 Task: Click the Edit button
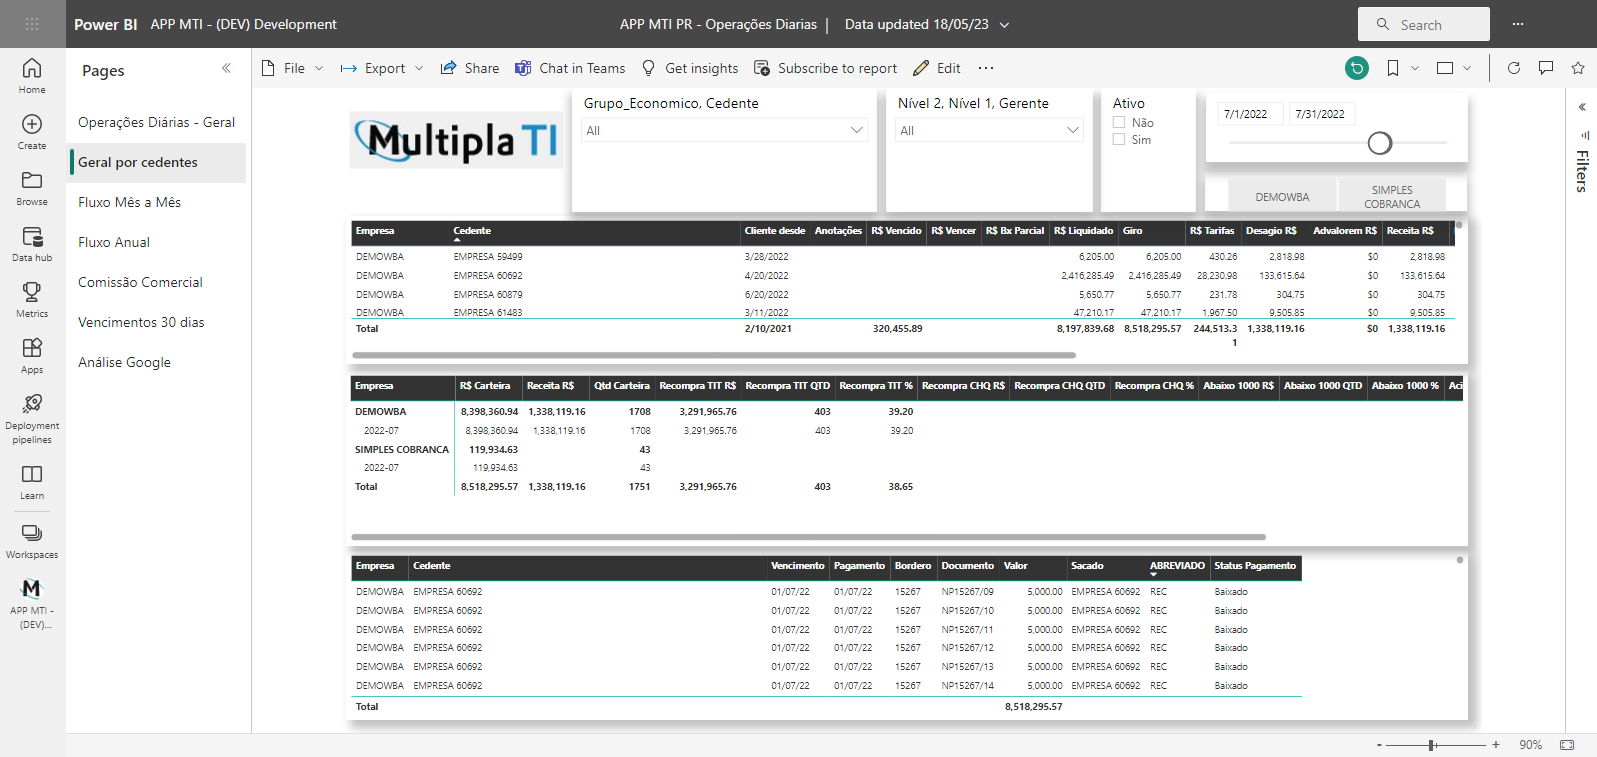click(x=937, y=68)
